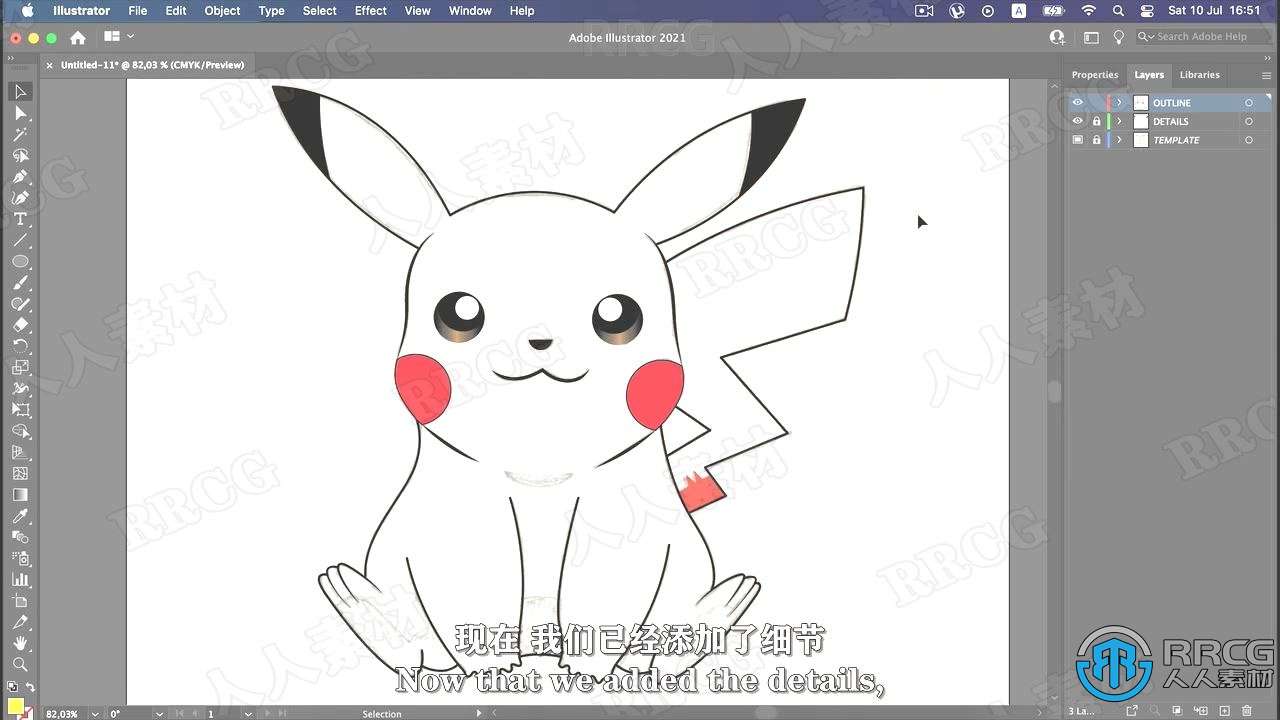The height and width of the screenshot is (720, 1280).
Task: Click OUTLINE layer thumbnail
Action: click(x=1140, y=103)
